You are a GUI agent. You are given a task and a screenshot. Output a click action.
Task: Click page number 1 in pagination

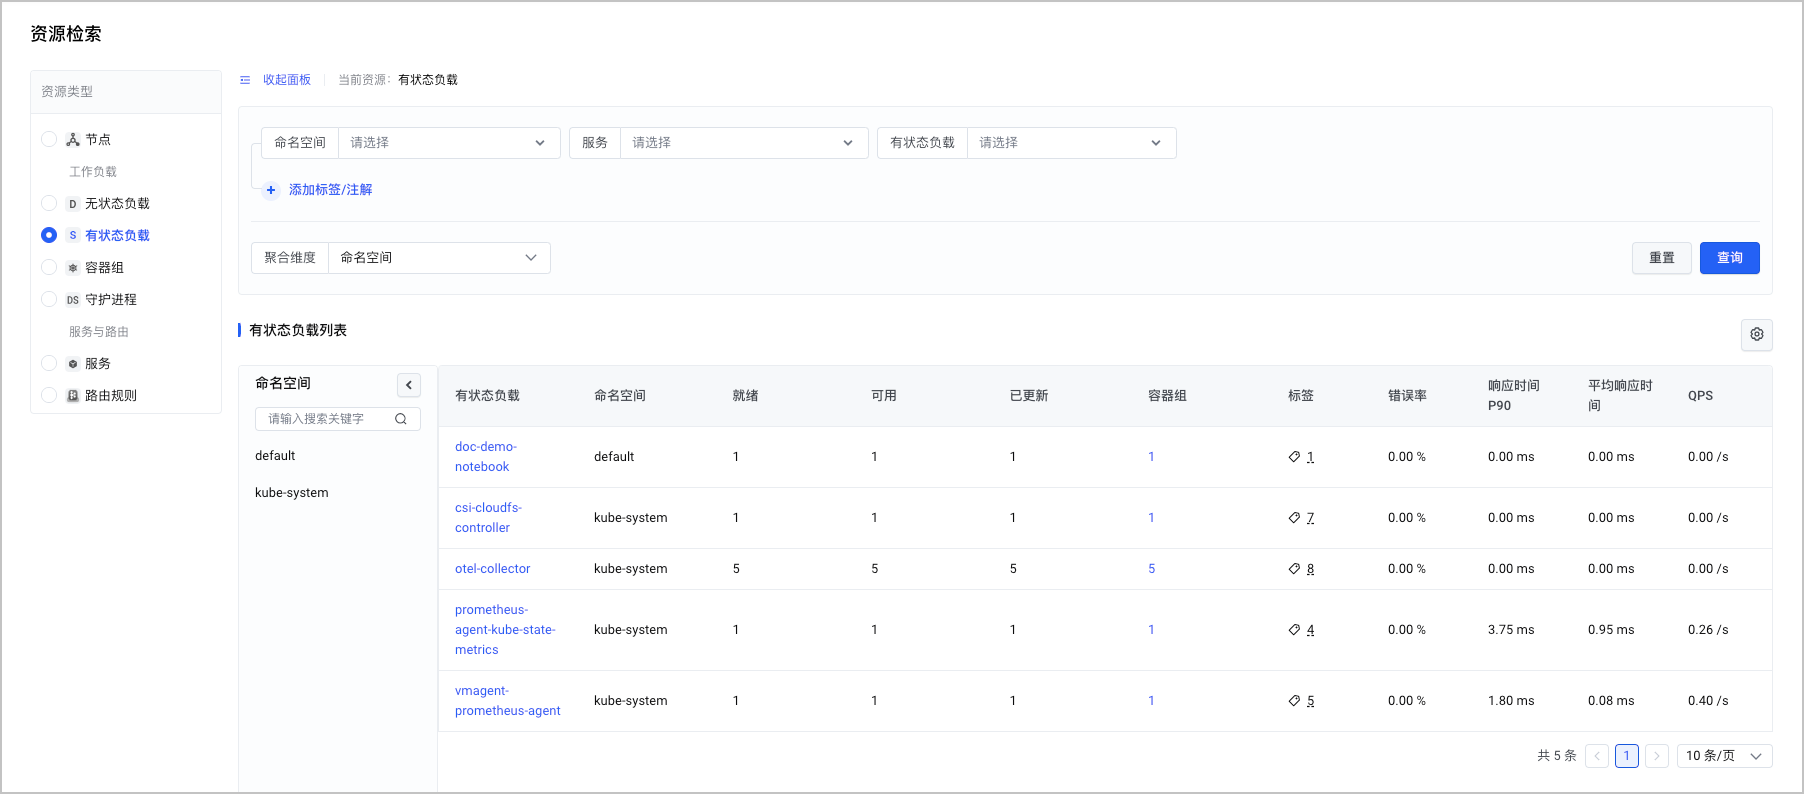1627,756
